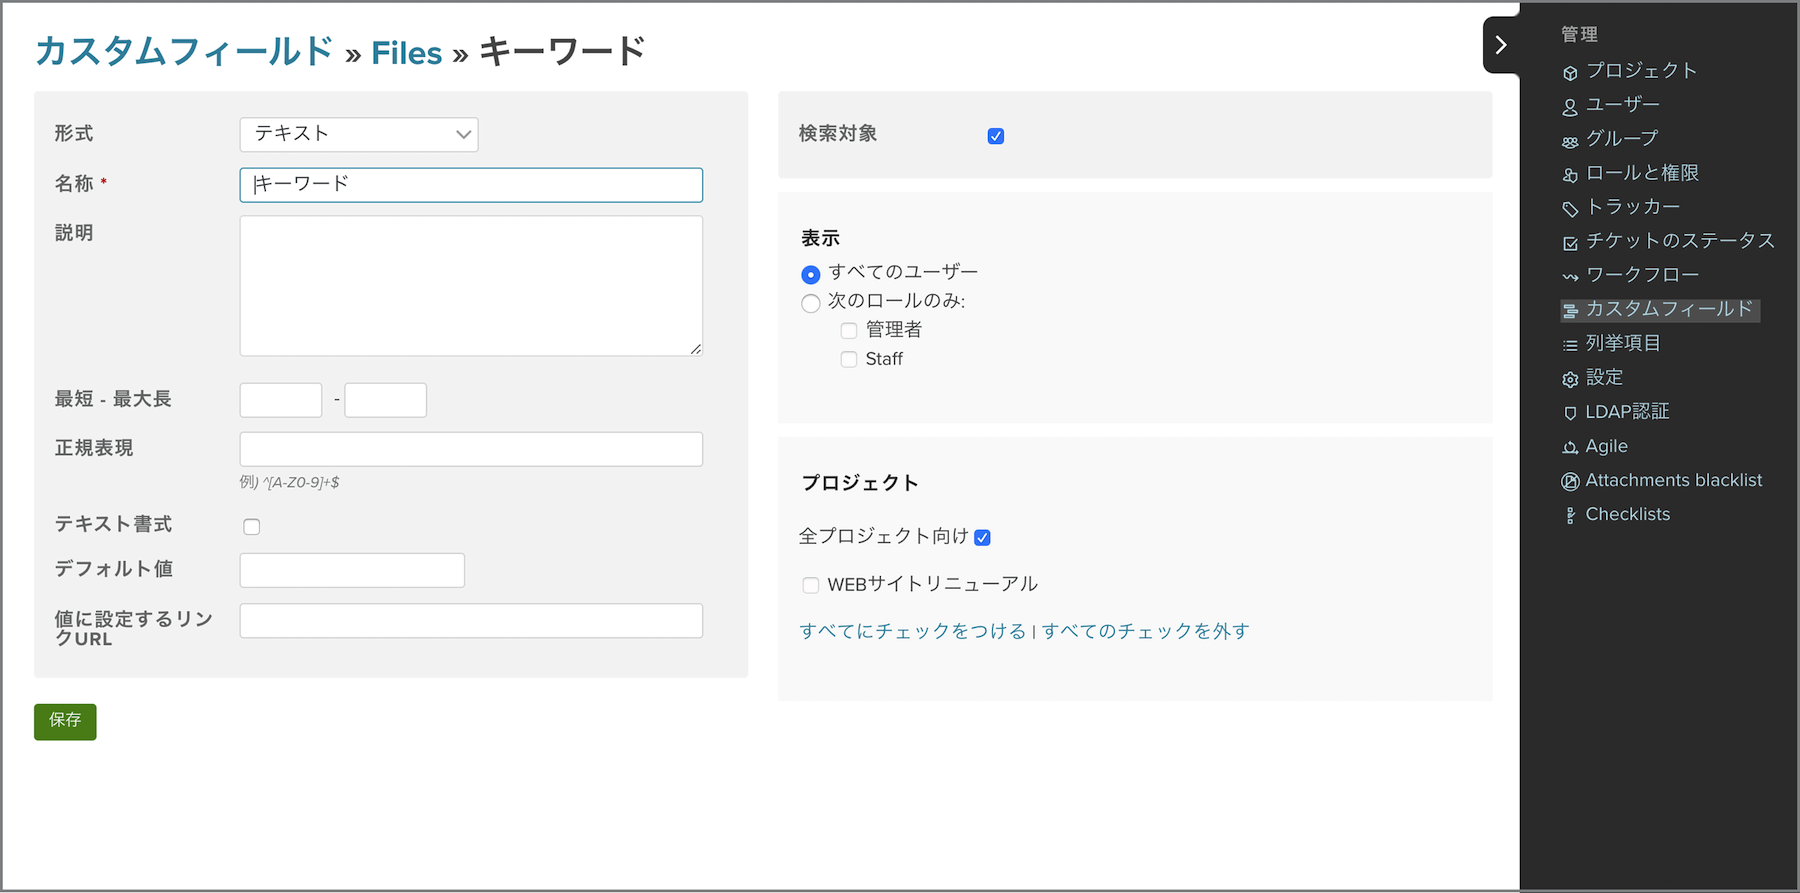Click the デフォルト値 default value field
Image resolution: width=1800 pixels, height=893 pixels.
point(352,570)
